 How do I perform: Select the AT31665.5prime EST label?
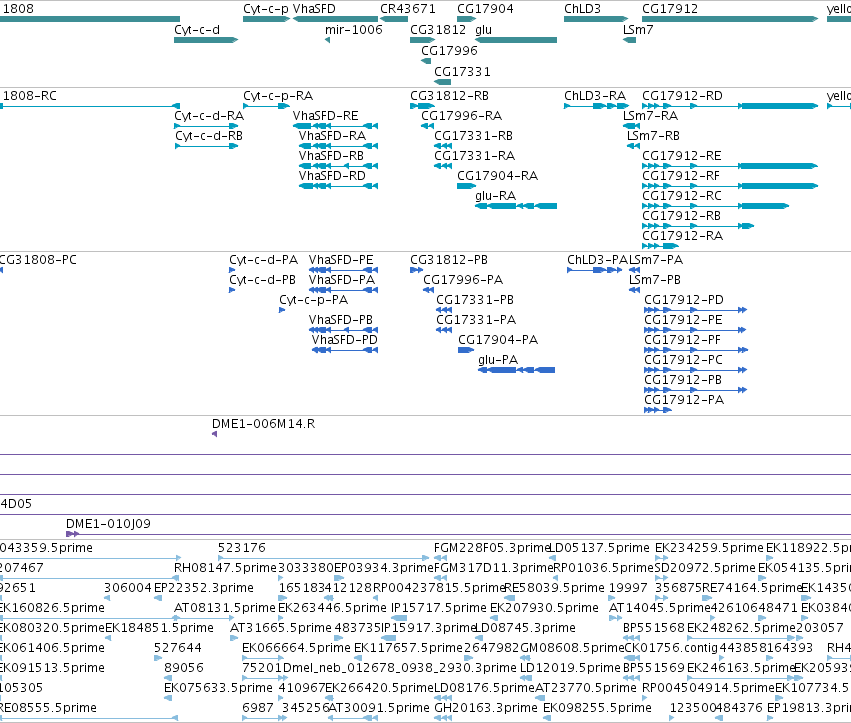[281, 628]
